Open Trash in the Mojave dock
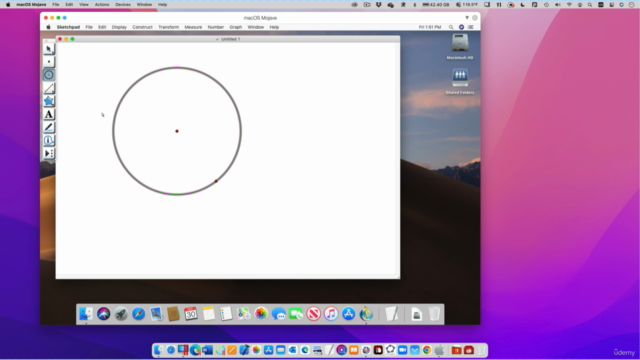640x360 pixels. tap(434, 314)
